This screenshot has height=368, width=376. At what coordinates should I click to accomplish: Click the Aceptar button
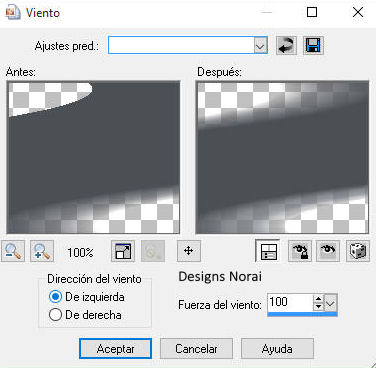(x=115, y=349)
